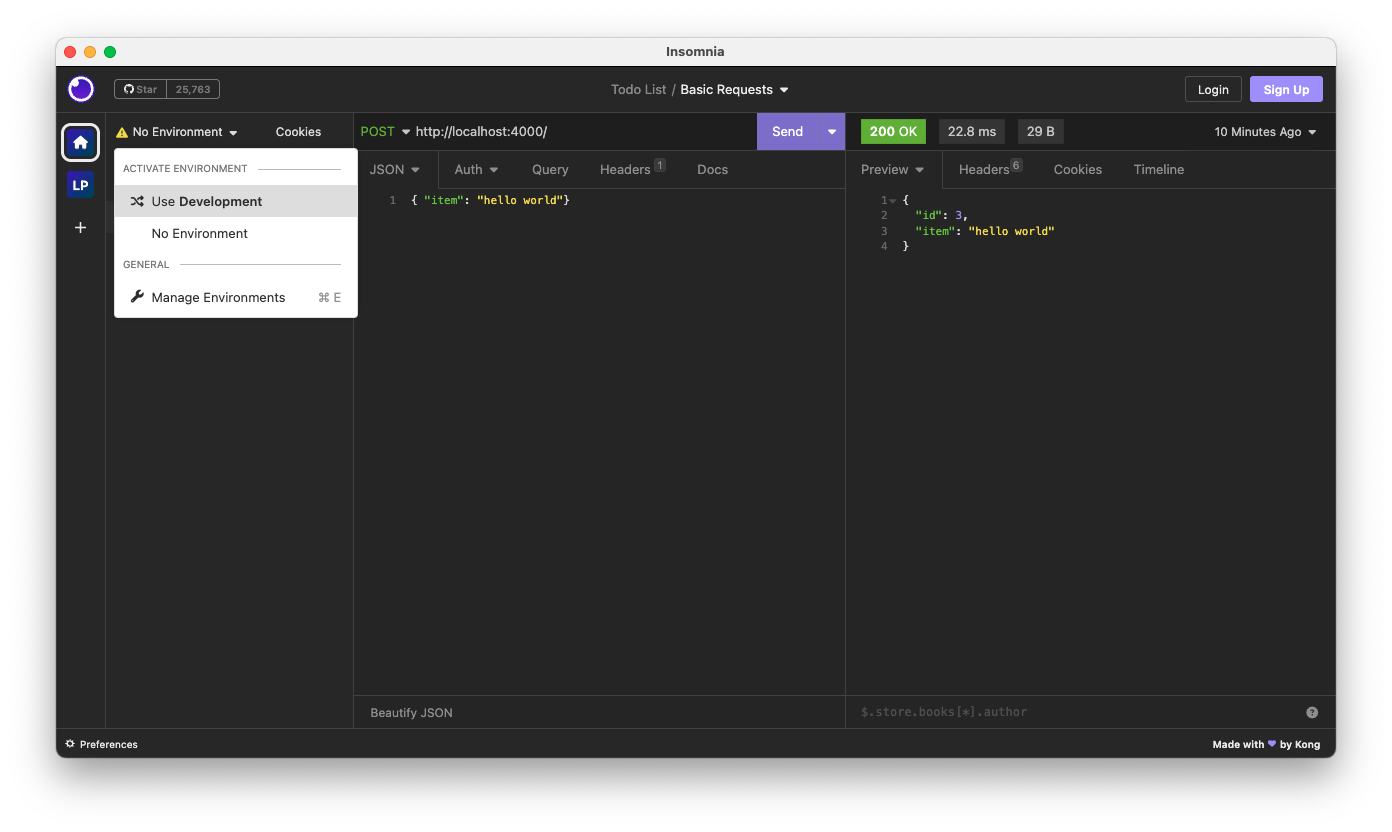Open the 10 Minutes Ago response history dropdown
Screen dimensions: 1392x832
(1264, 131)
